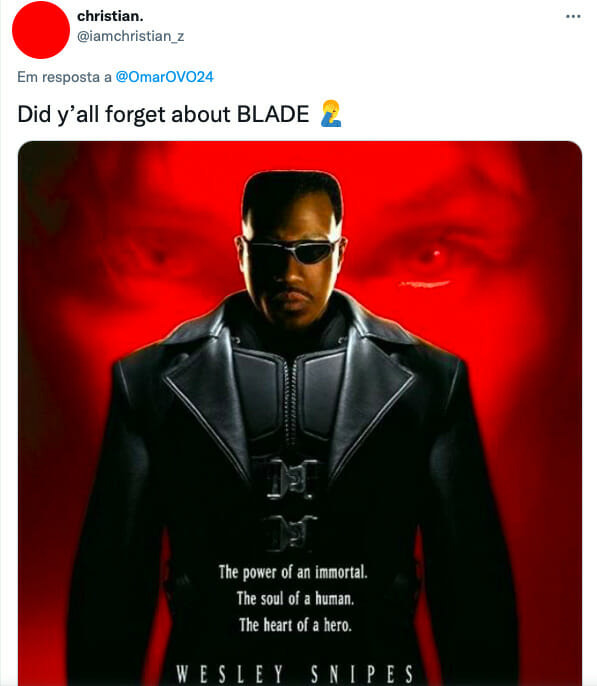597x686 pixels.
Task: Click the word BLADE in the tweet
Action: click(x=273, y=114)
